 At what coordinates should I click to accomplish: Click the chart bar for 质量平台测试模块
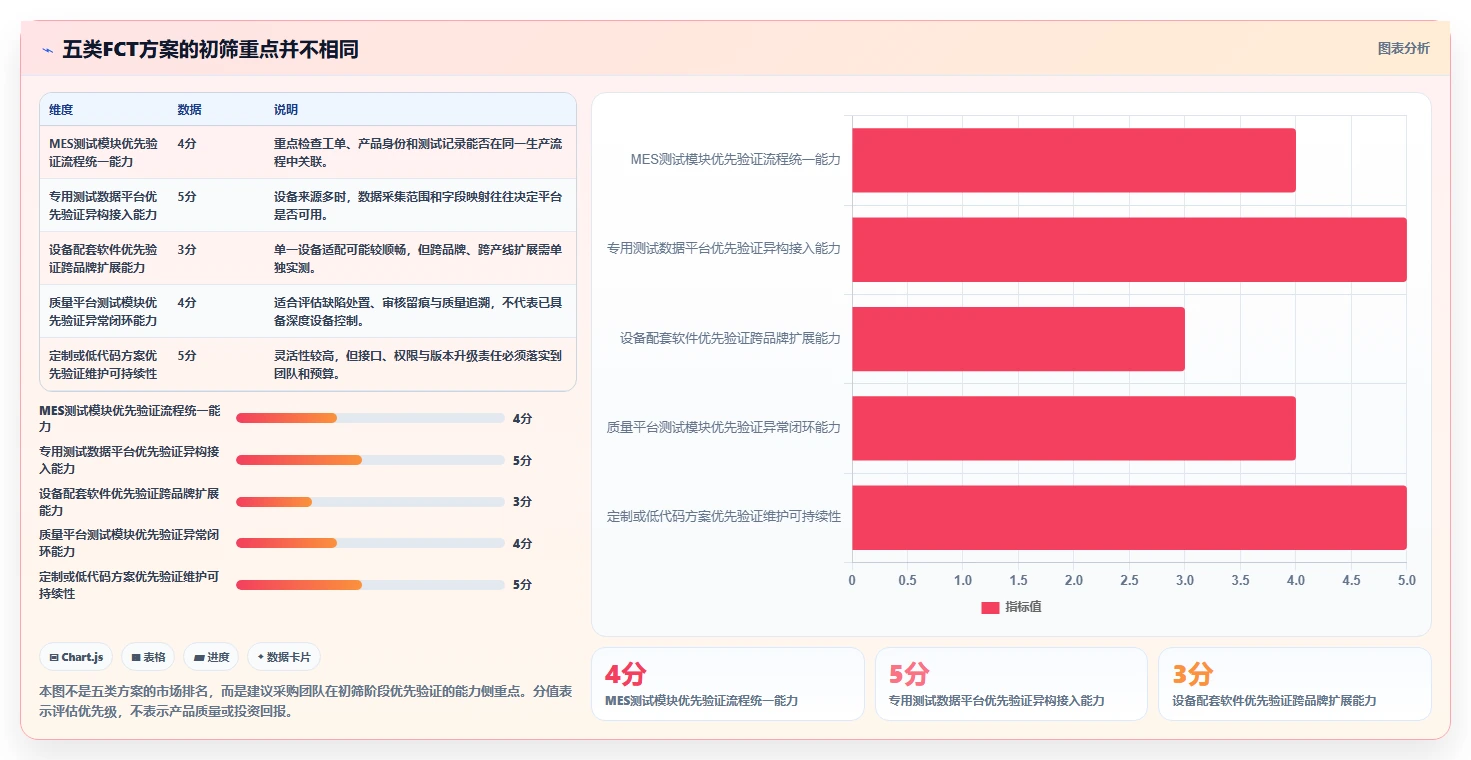point(1074,428)
